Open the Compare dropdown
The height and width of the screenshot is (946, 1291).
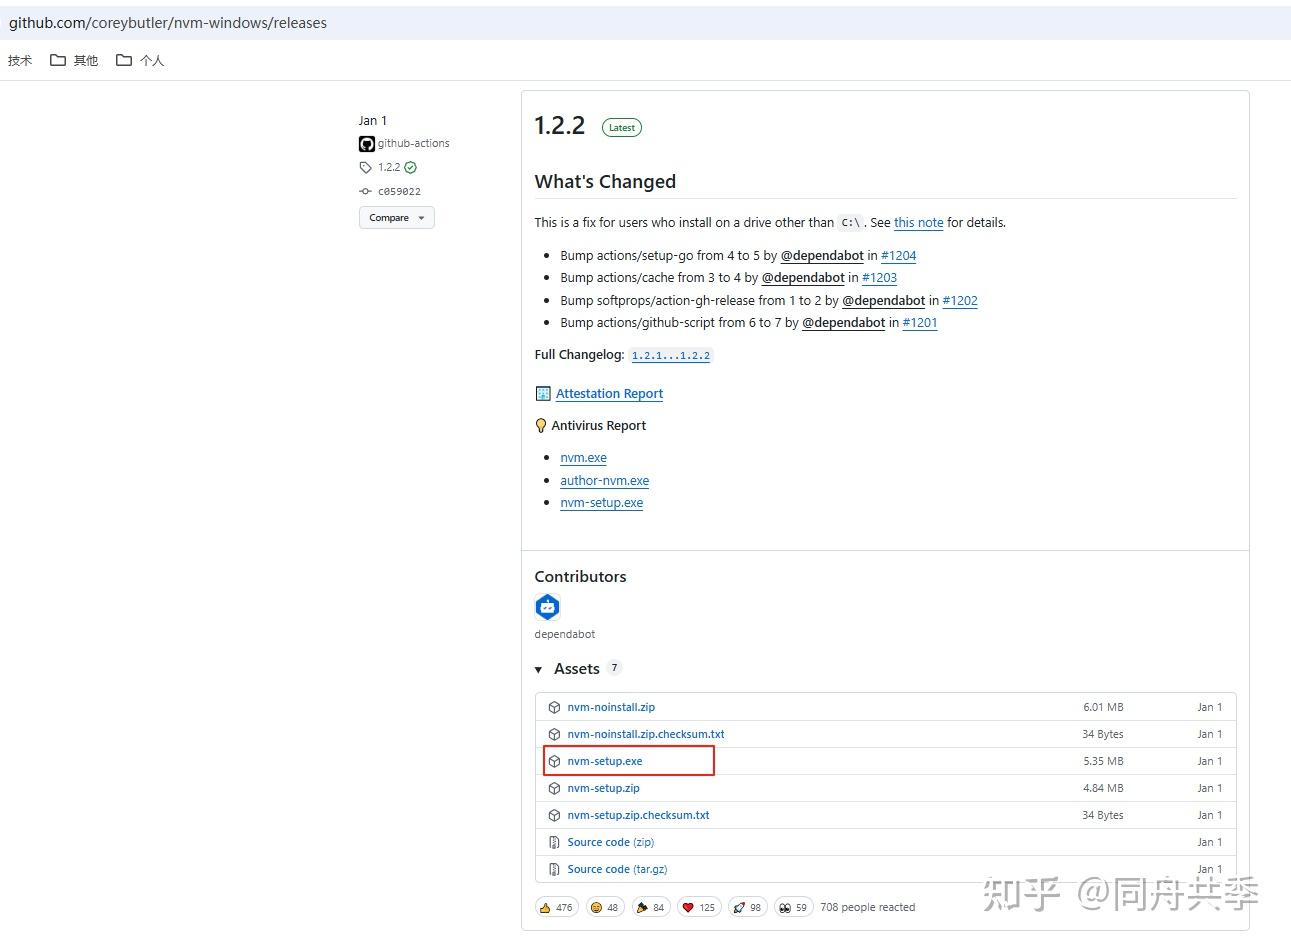(396, 217)
